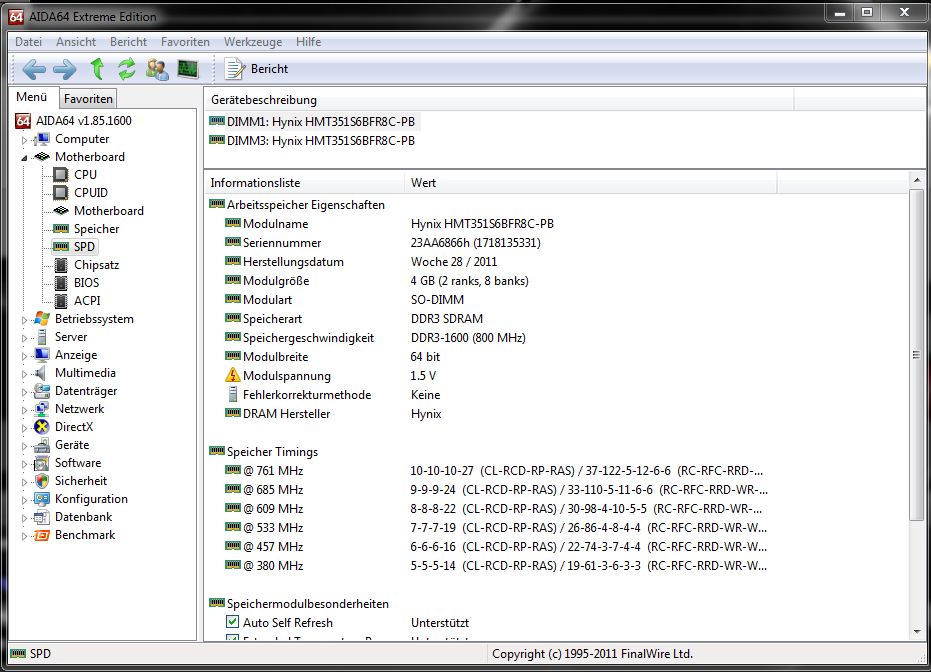
Task: Click the Geräte devices icon
Action: [x=42, y=445]
